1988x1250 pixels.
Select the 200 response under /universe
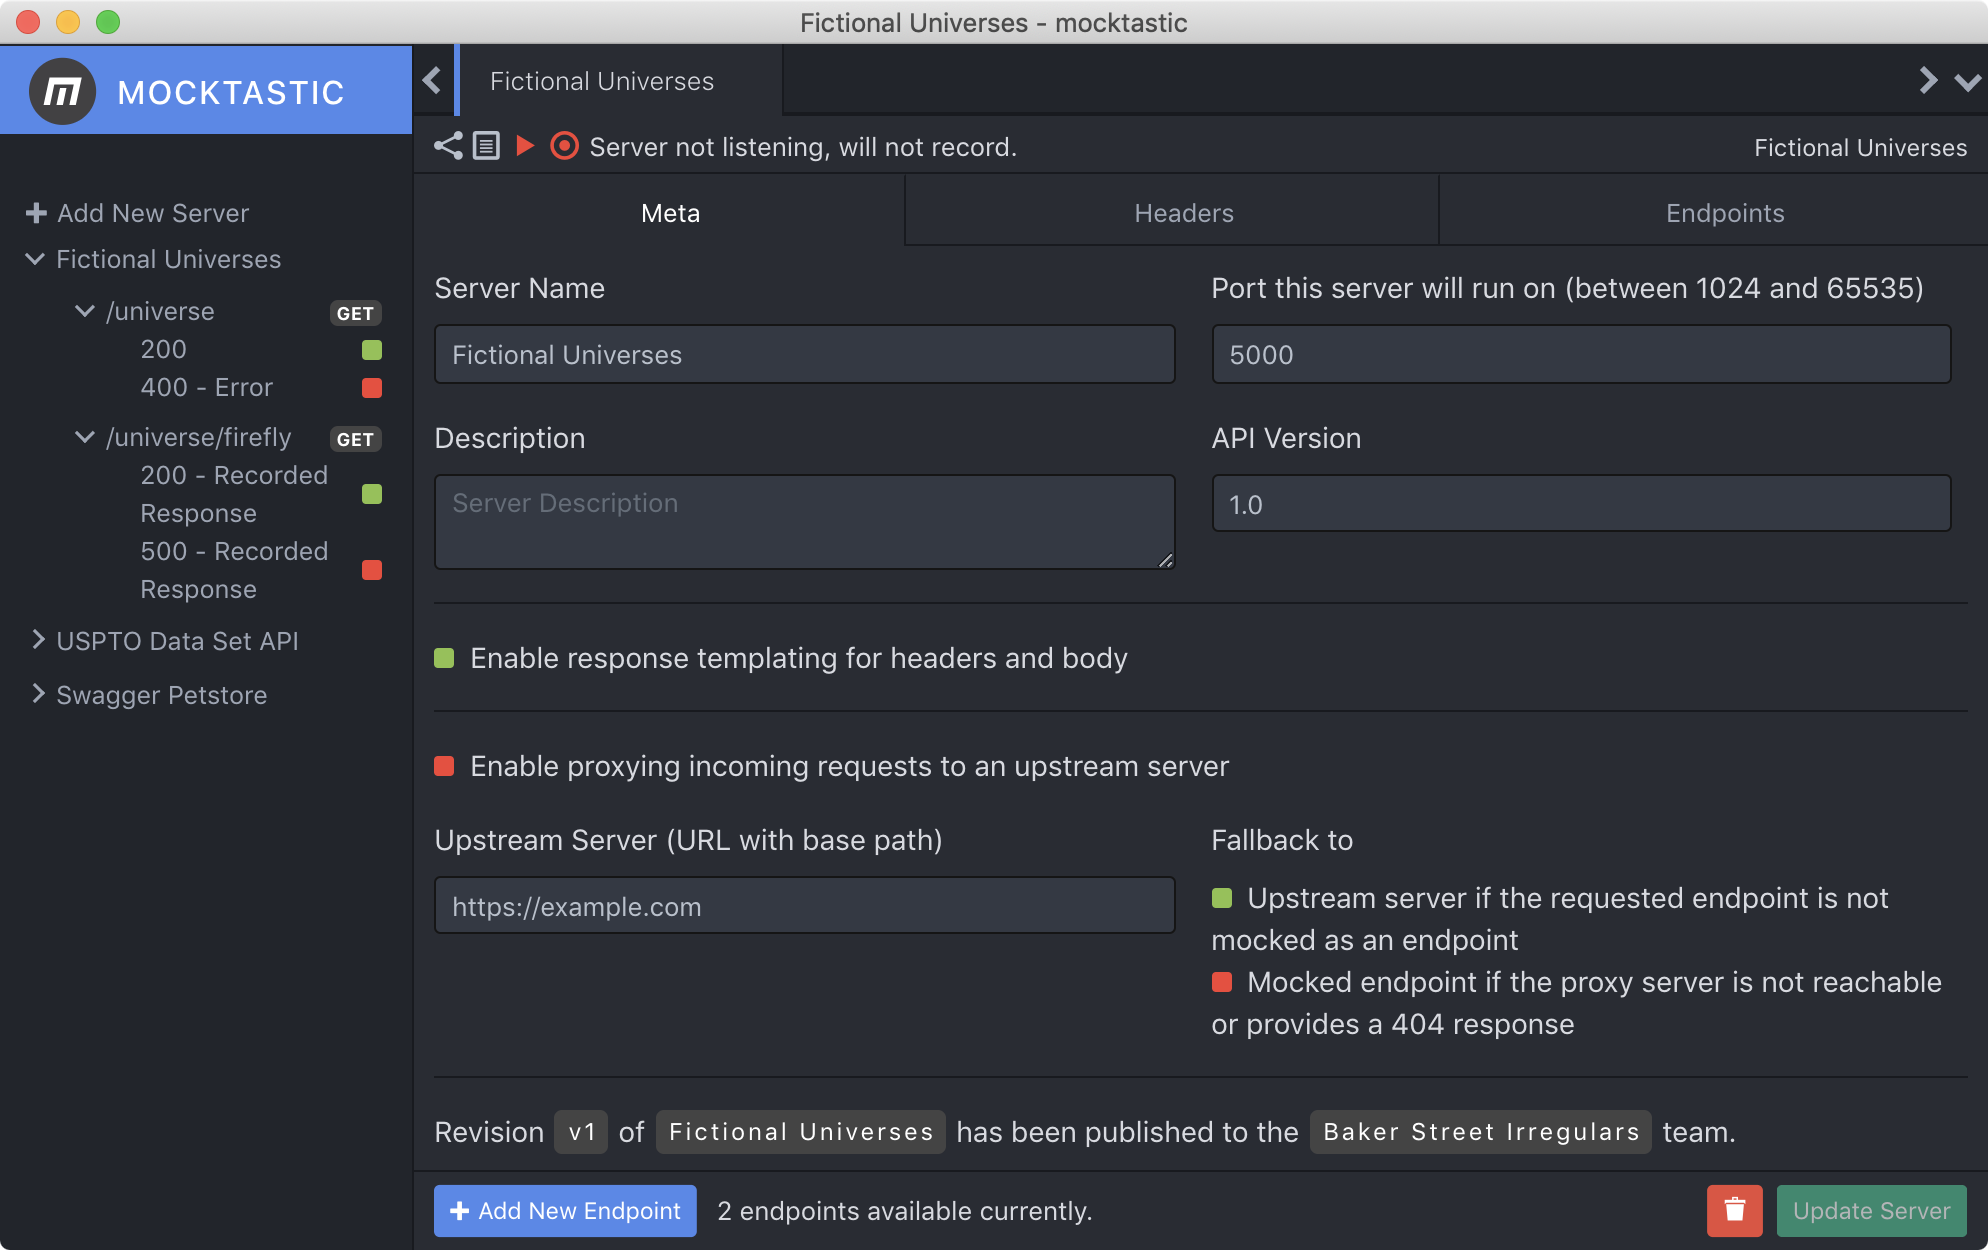[x=163, y=349]
